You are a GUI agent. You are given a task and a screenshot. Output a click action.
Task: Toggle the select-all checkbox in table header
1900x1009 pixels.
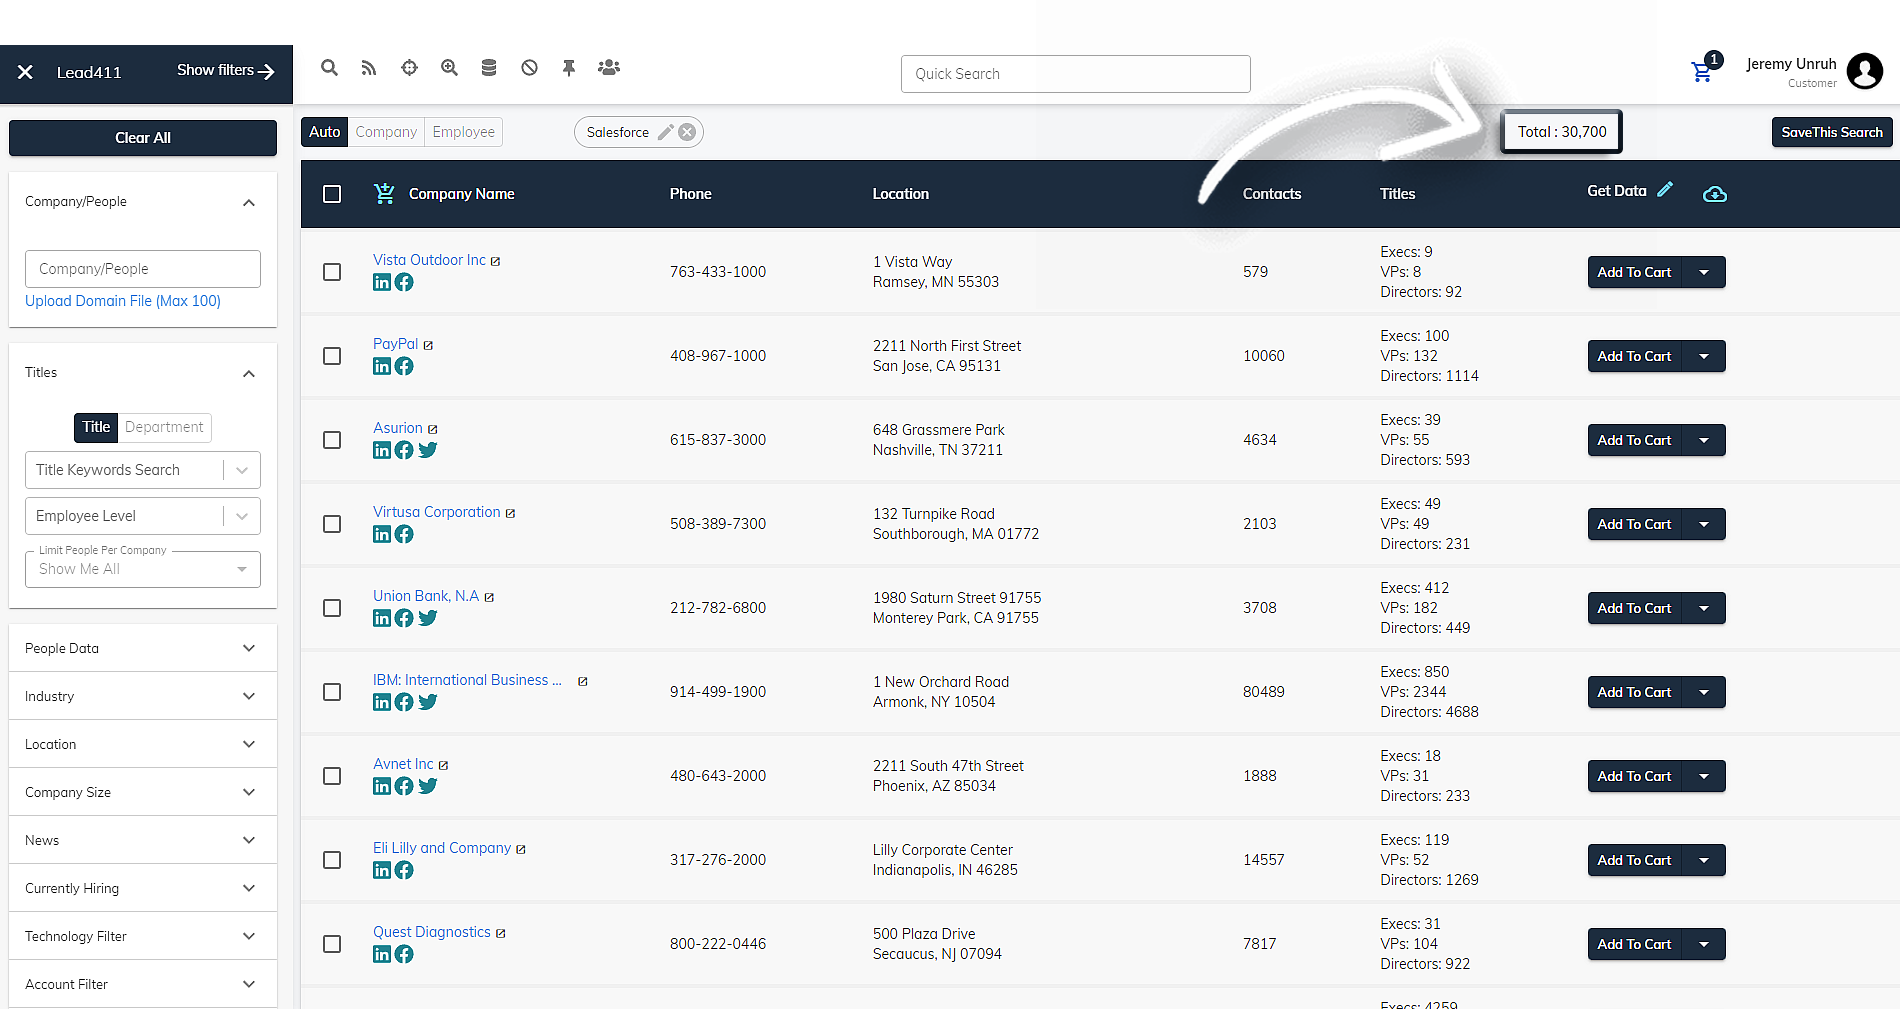[332, 194]
